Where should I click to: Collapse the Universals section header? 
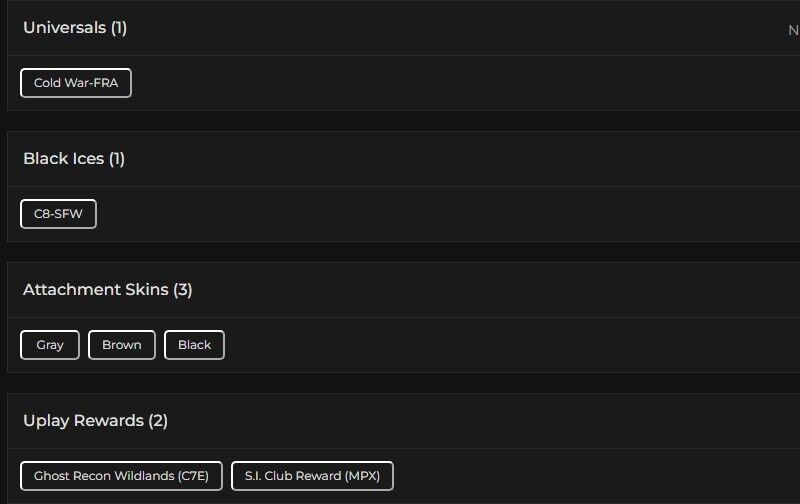point(64,28)
